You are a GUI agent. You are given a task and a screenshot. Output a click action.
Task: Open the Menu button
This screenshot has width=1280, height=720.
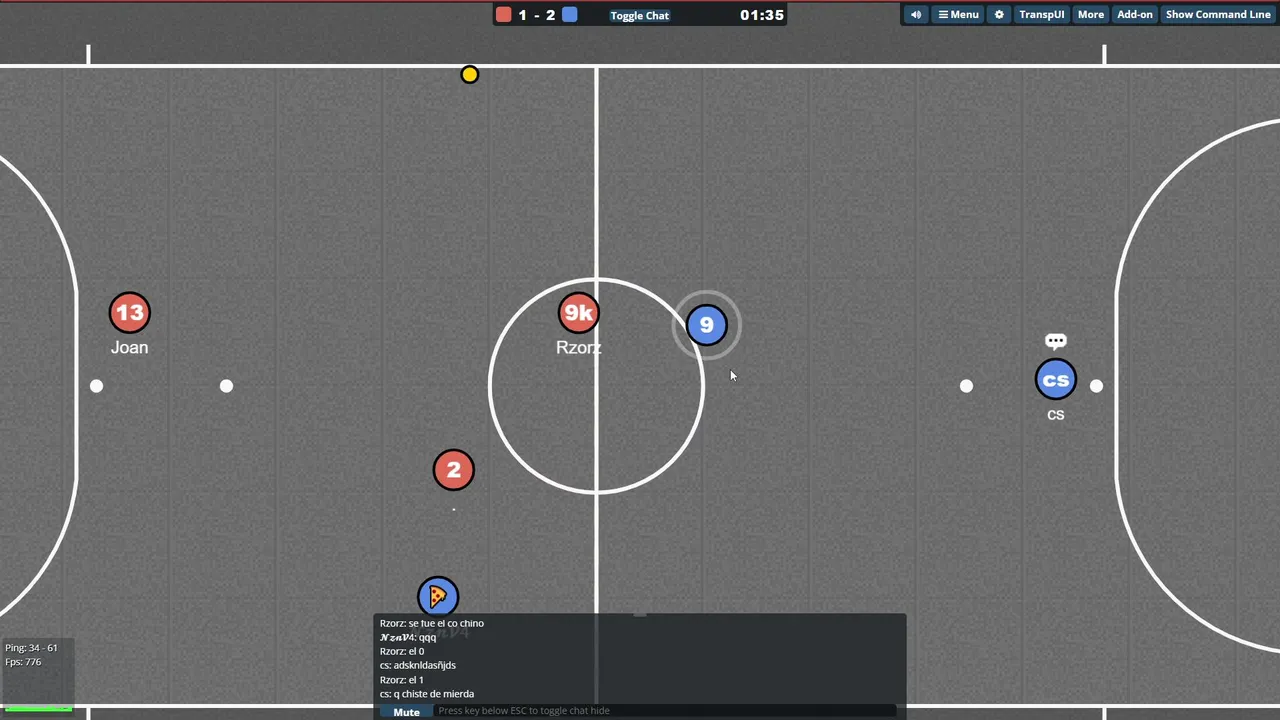coord(958,14)
